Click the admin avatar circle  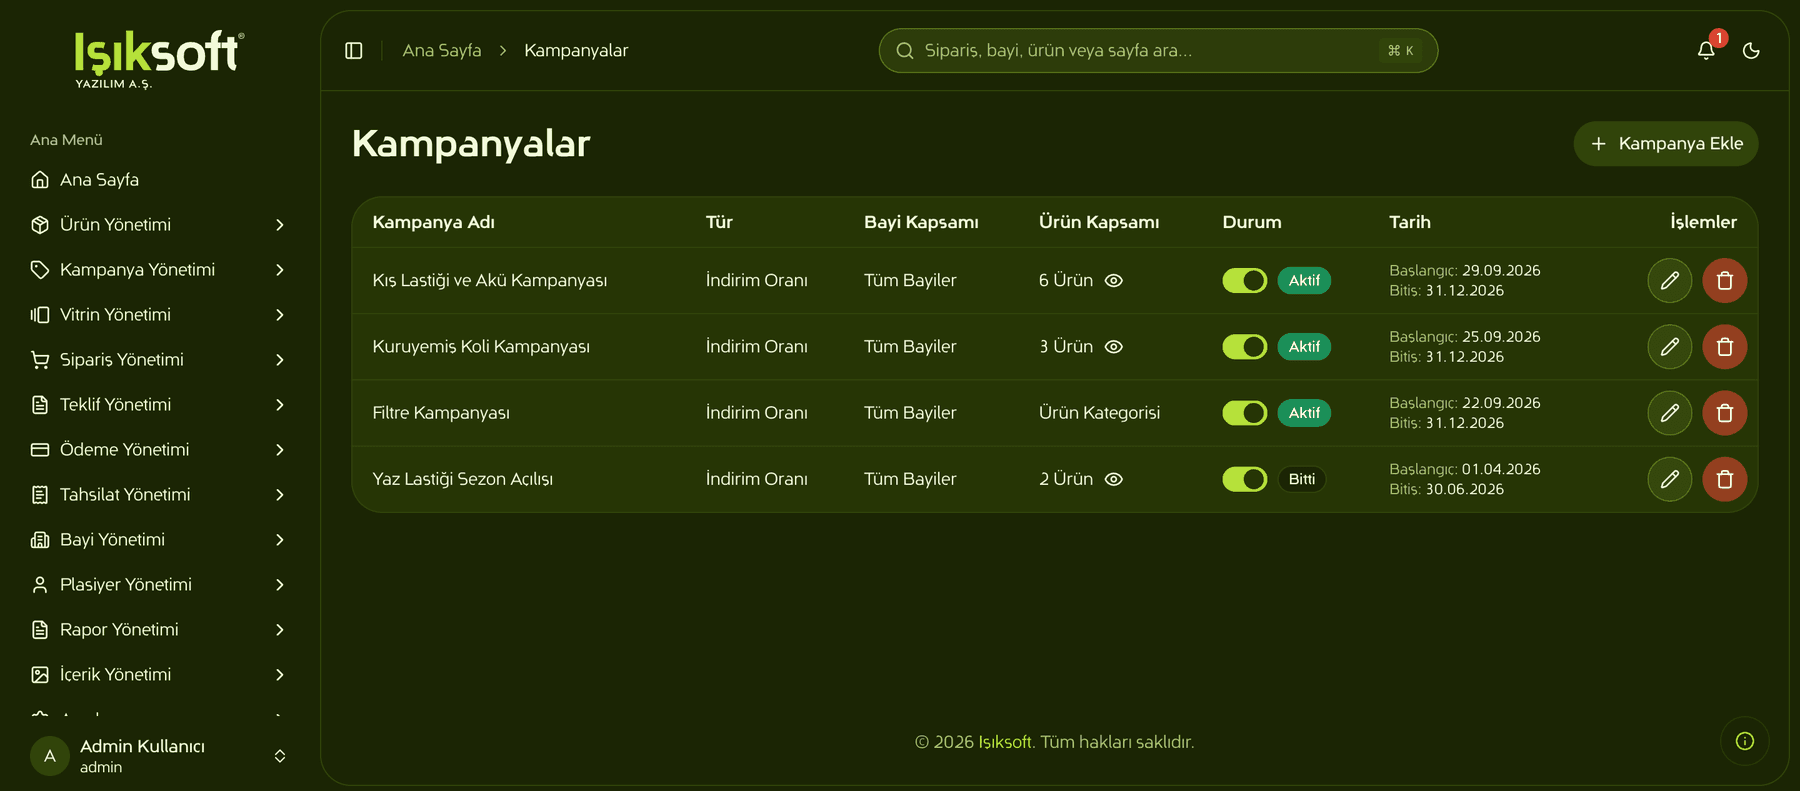pos(50,756)
